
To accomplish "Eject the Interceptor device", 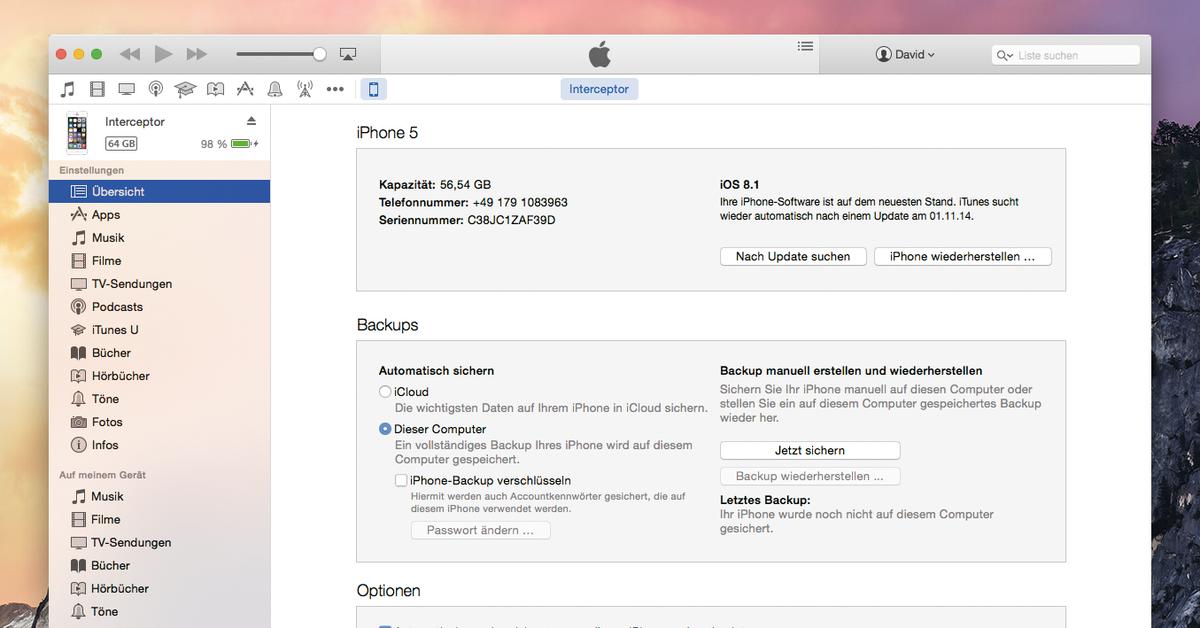I will [x=251, y=121].
